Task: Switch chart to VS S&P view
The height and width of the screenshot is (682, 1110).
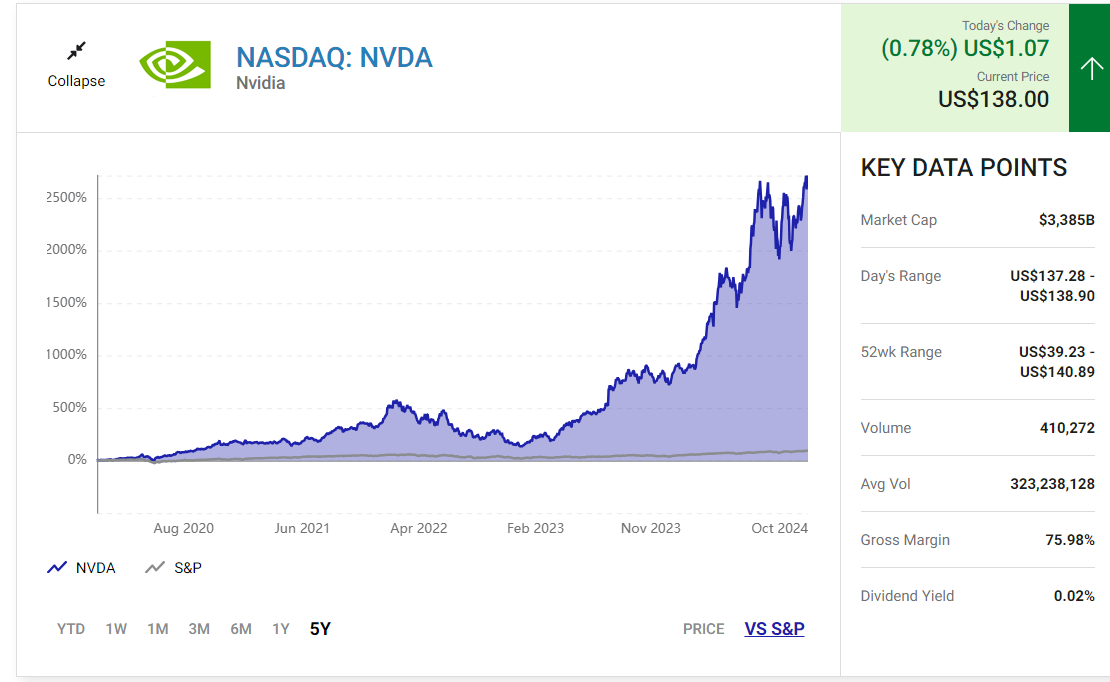Action: [x=774, y=629]
